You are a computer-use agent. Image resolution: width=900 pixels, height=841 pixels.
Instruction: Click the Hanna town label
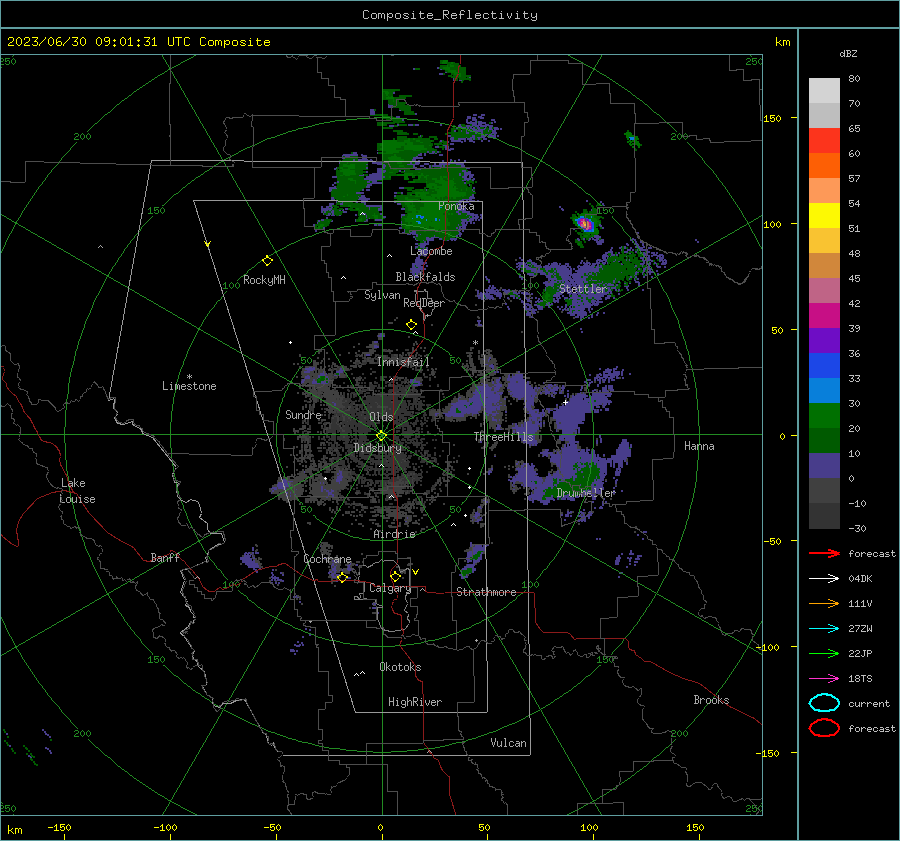(x=699, y=446)
